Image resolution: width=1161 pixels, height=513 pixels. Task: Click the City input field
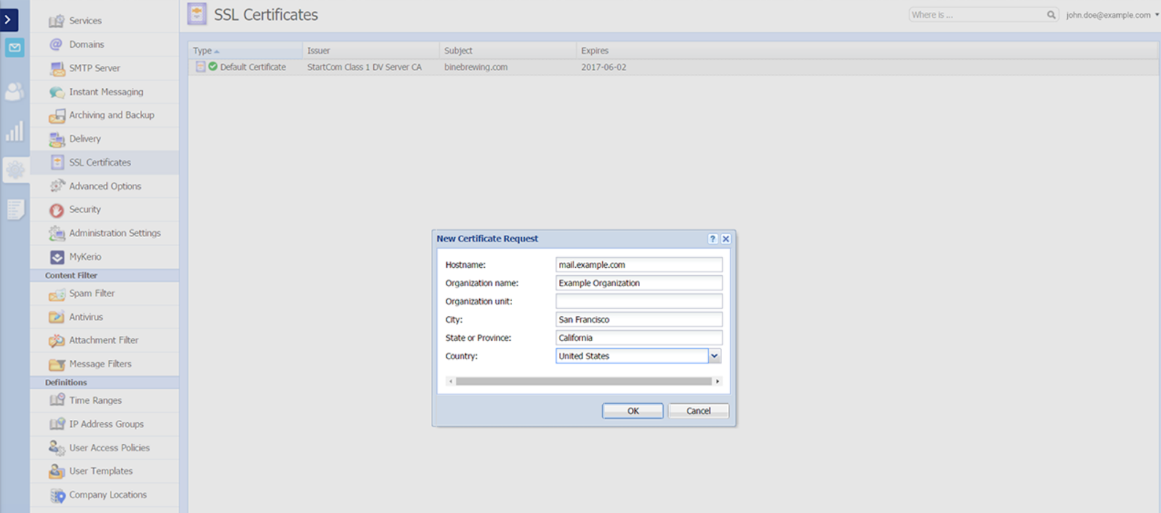pyautogui.click(x=639, y=320)
